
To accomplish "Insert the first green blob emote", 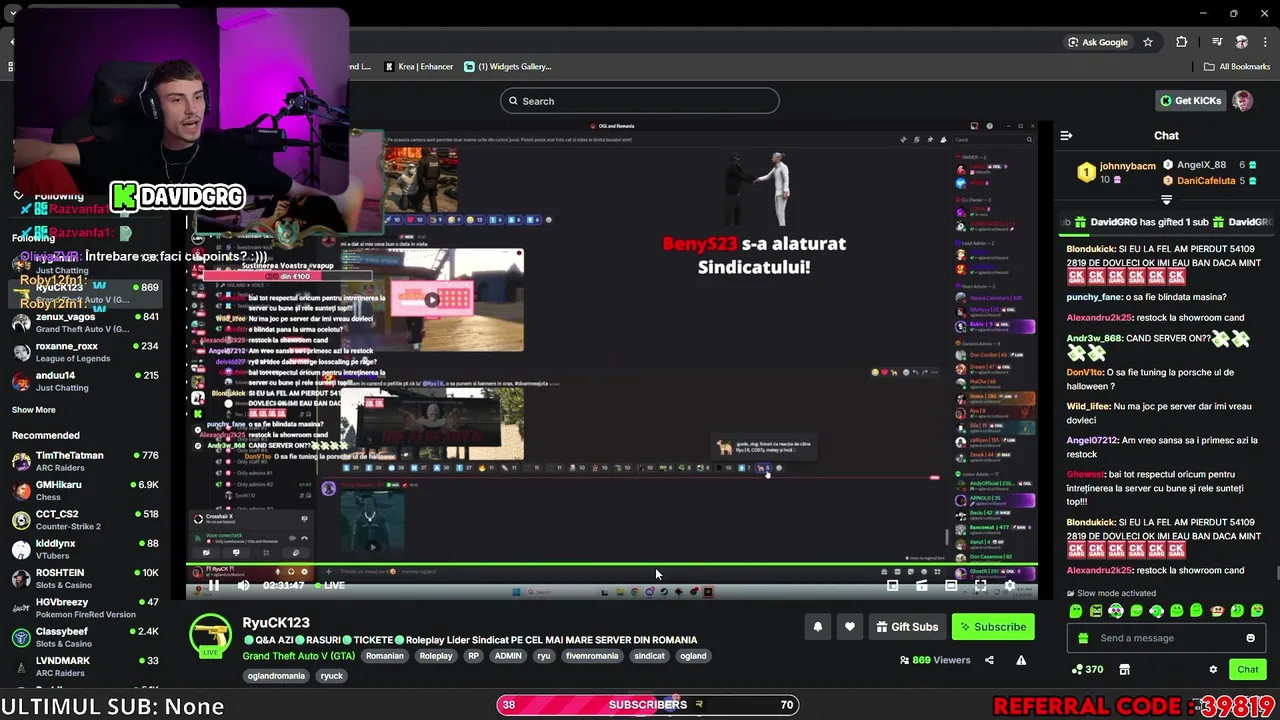I will coord(1075,611).
